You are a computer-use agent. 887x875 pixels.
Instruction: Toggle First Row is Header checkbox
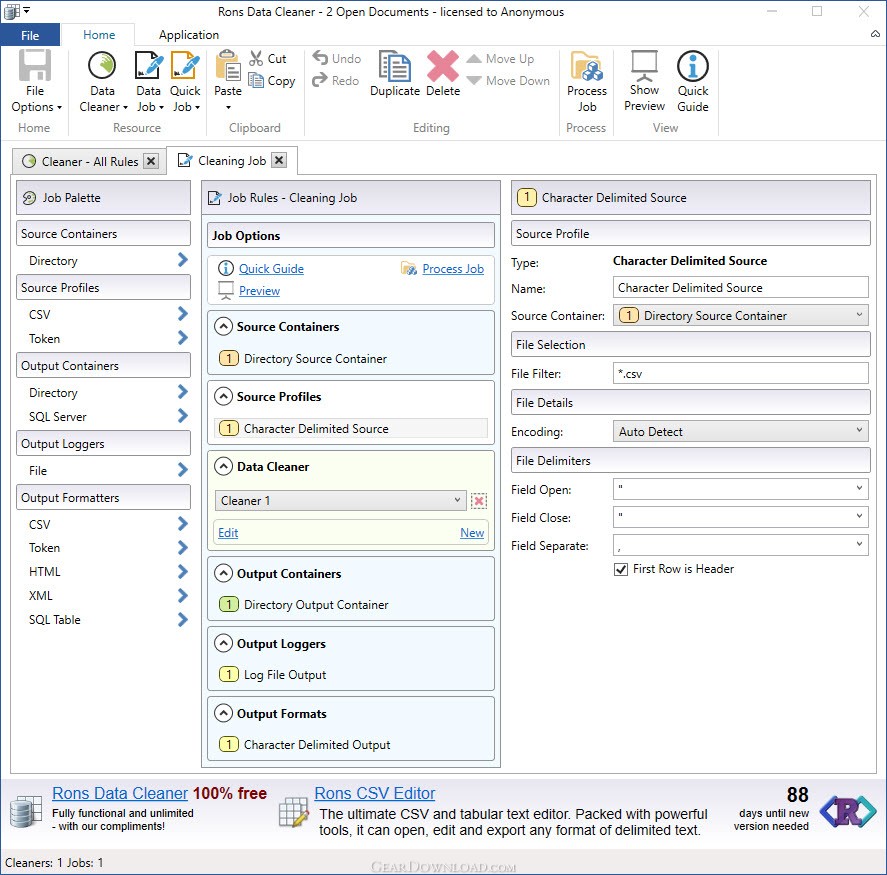[621, 570]
